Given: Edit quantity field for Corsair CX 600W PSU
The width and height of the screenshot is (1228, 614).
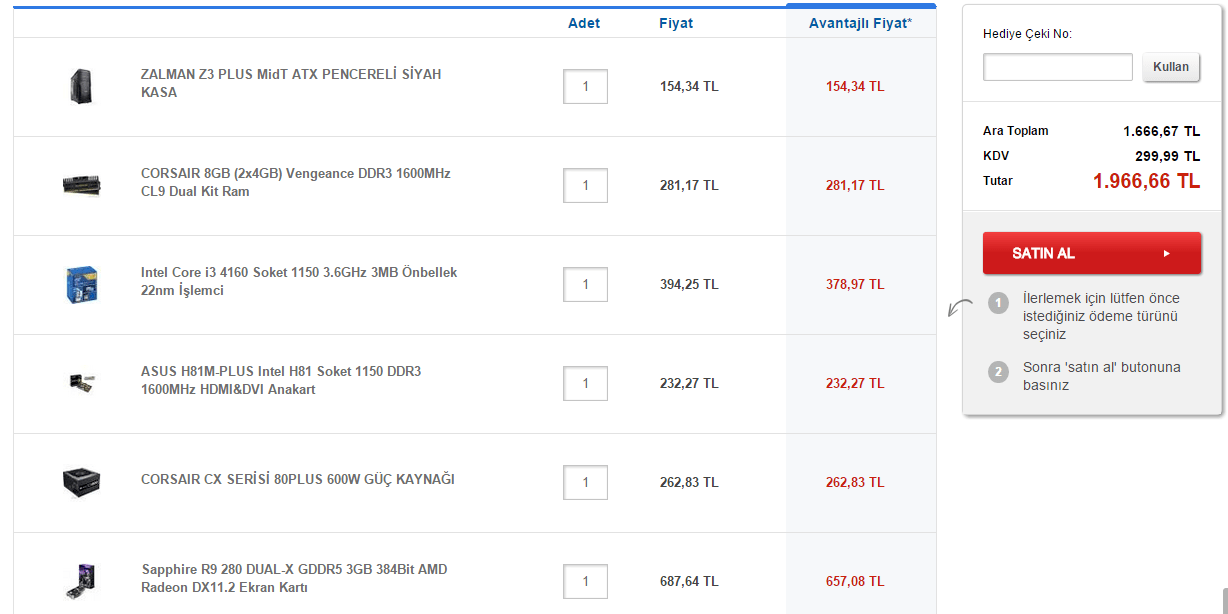Looking at the screenshot, I should pos(585,482).
